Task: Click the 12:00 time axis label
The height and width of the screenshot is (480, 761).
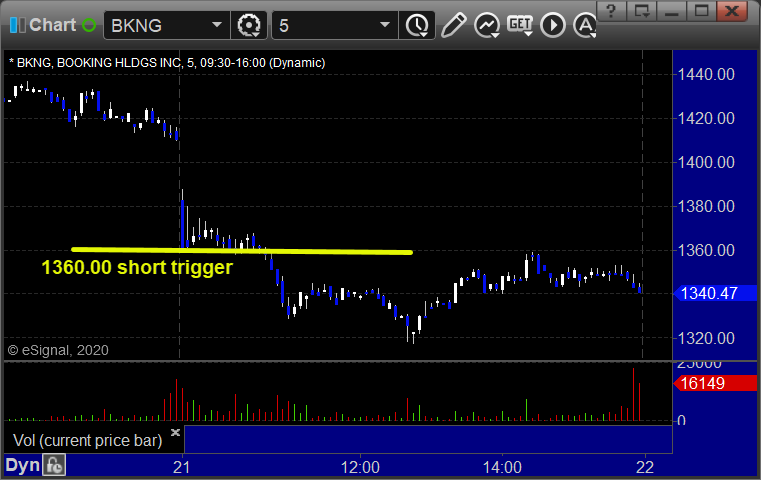Action: pos(360,467)
